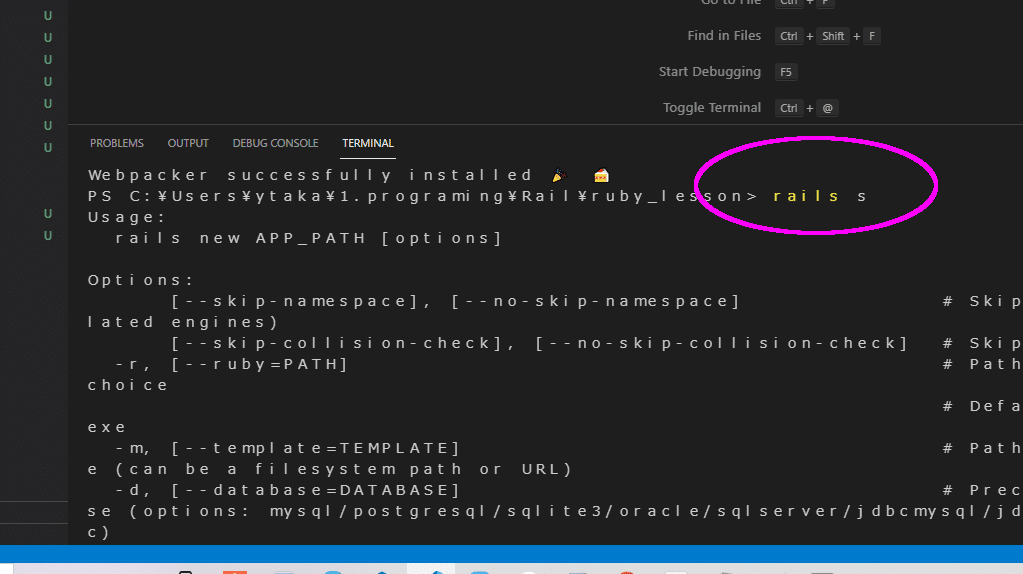This screenshot has height=574, width=1023.
Task: Click the @ key cap hint
Action: click(827, 108)
